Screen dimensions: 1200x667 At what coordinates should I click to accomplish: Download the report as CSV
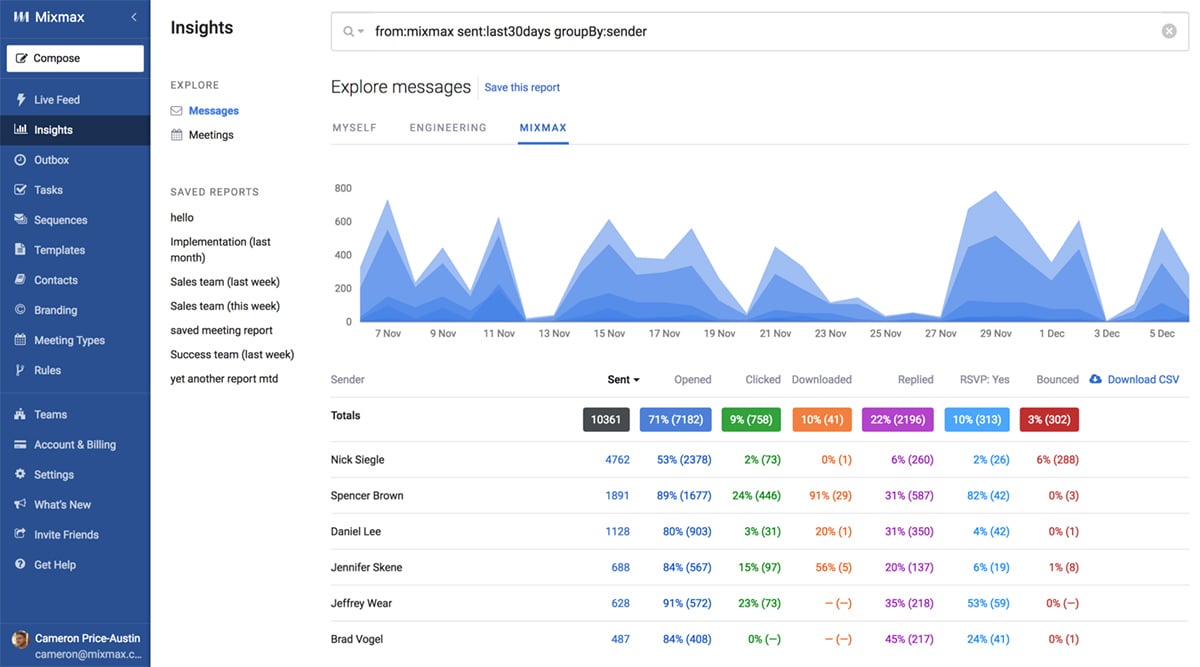(1135, 379)
